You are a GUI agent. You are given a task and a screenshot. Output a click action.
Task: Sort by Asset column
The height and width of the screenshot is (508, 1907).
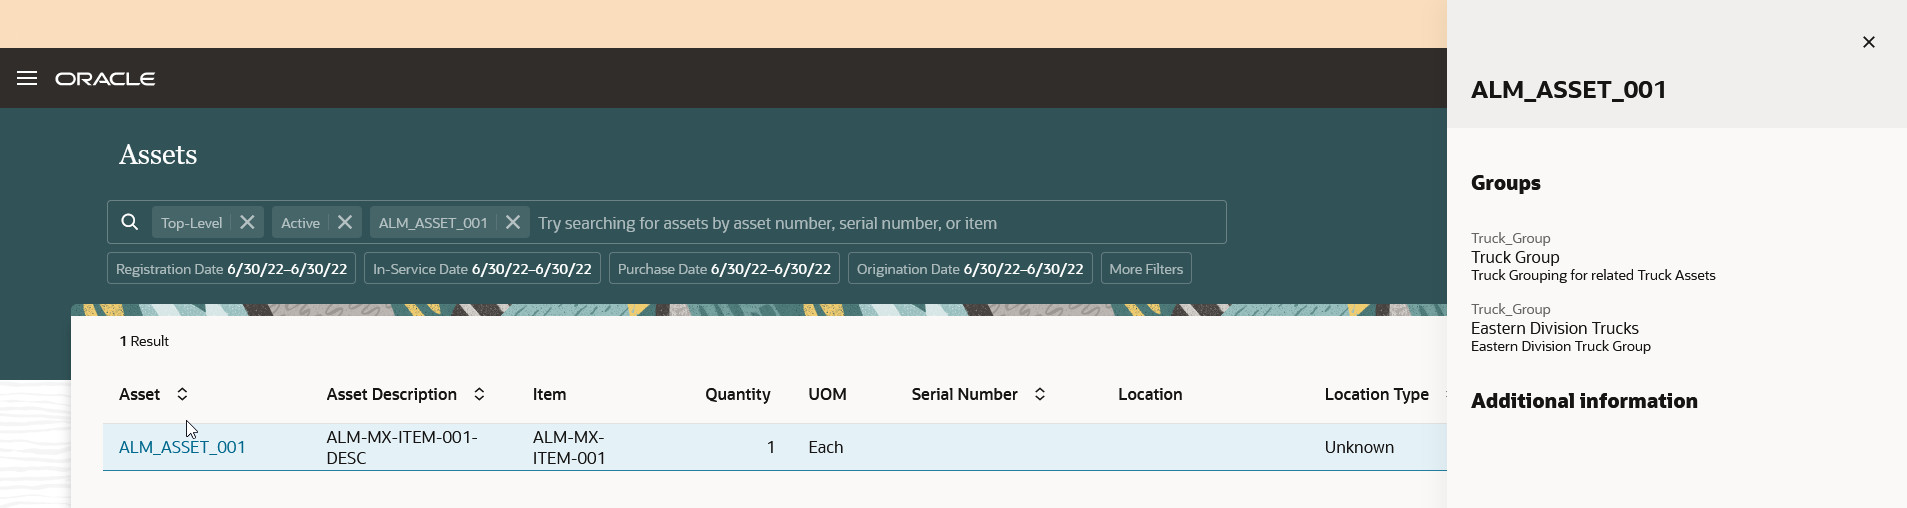tap(182, 394)
